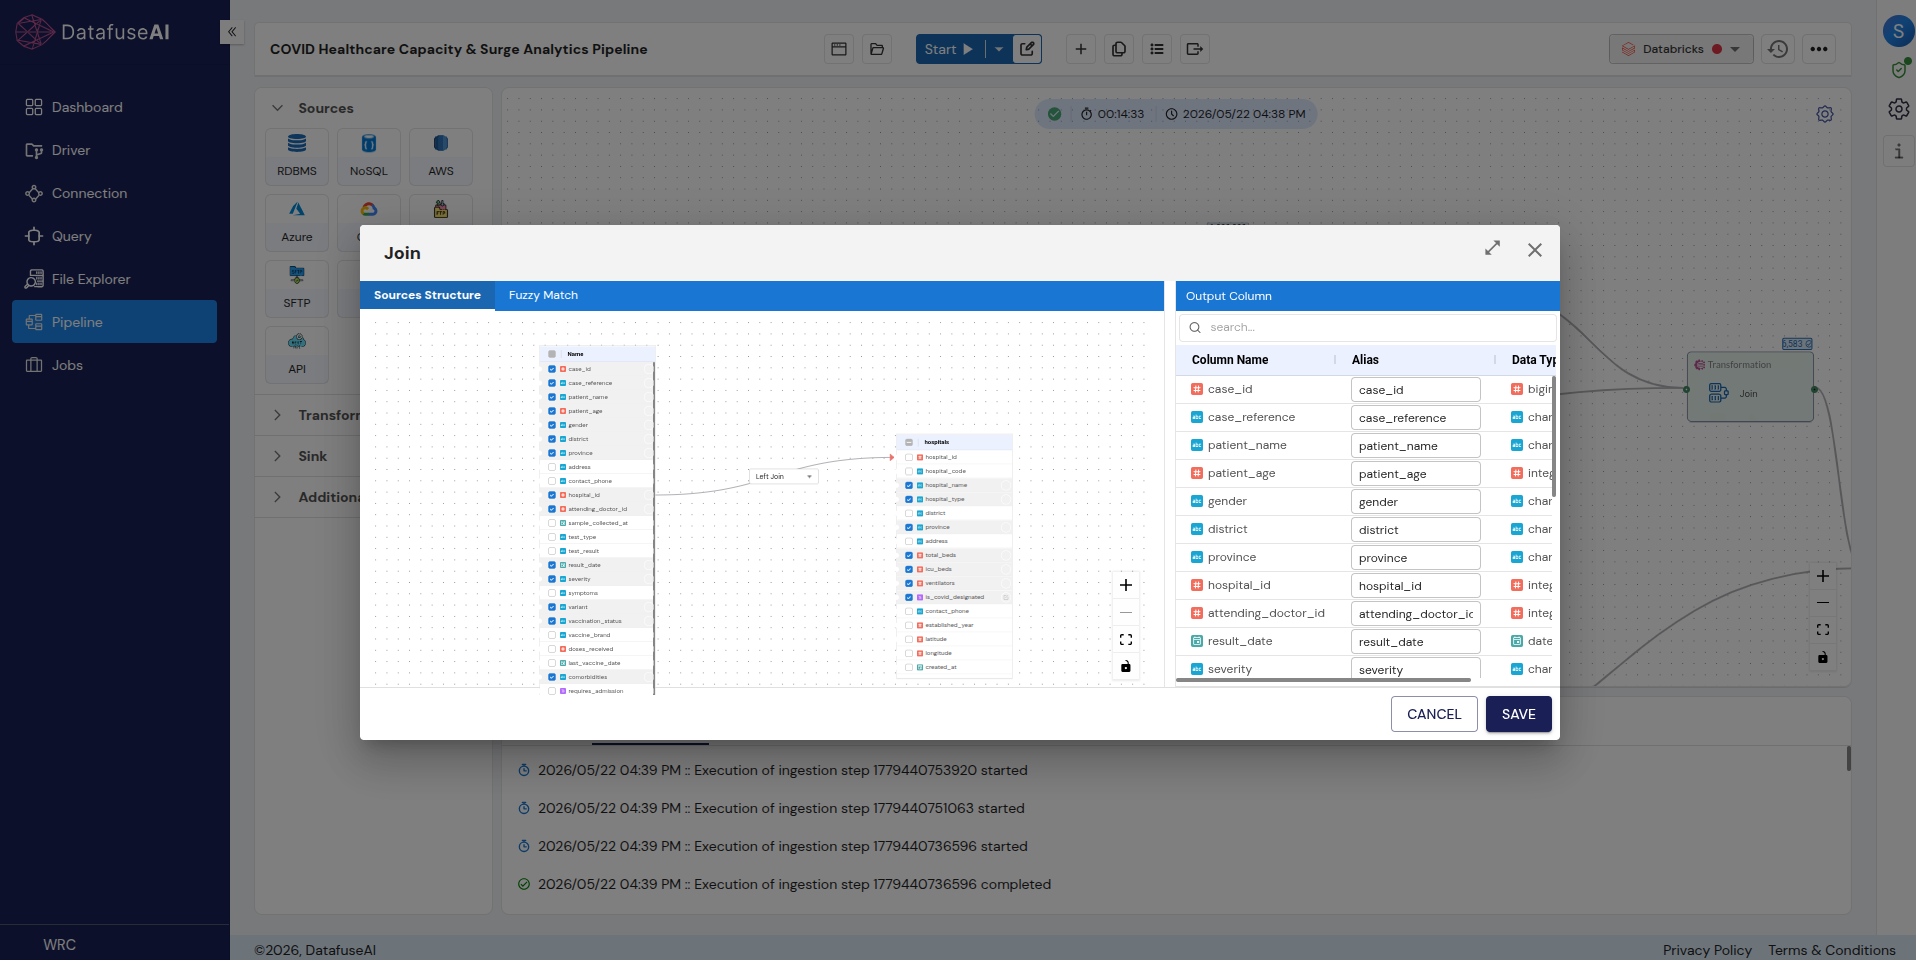
Task: Open the pipeline canvas settings gear
Action: point(1825,114)
